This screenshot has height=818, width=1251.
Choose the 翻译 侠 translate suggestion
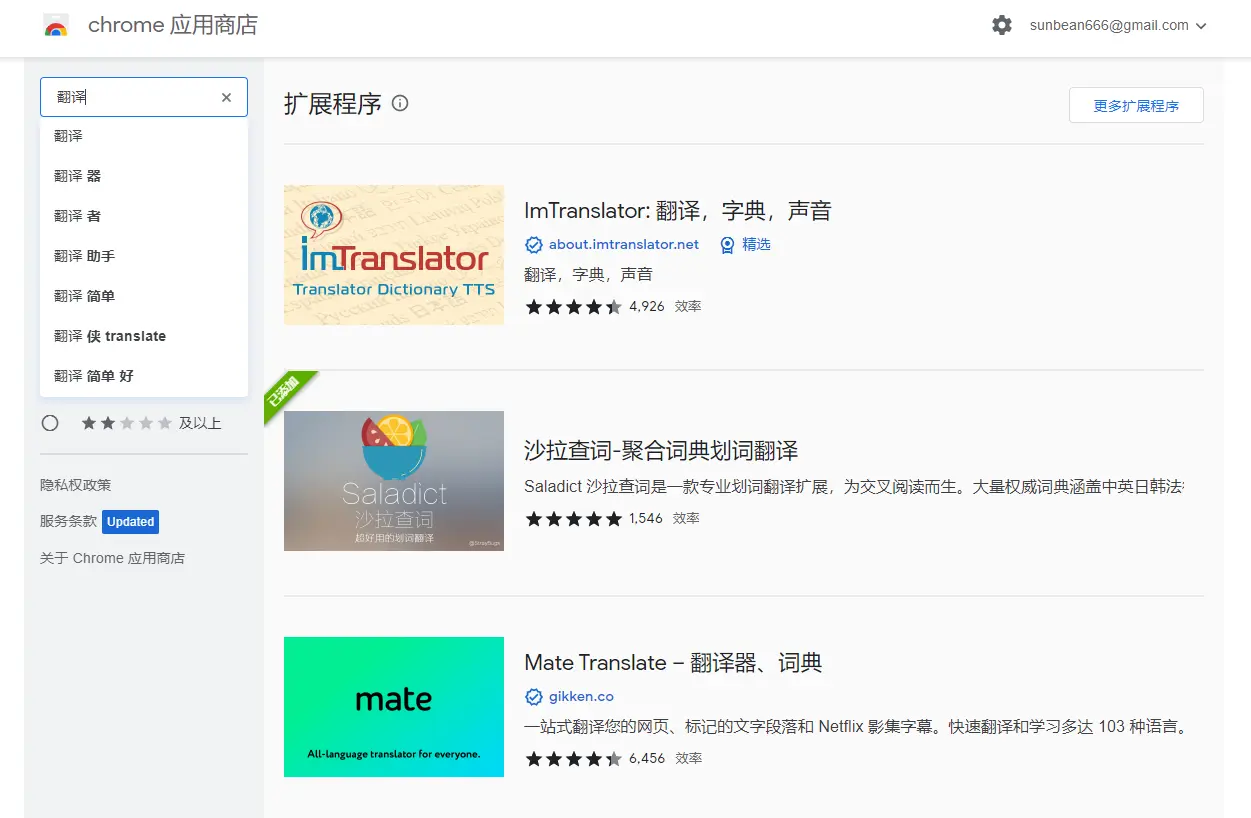[x=144, y=336]
